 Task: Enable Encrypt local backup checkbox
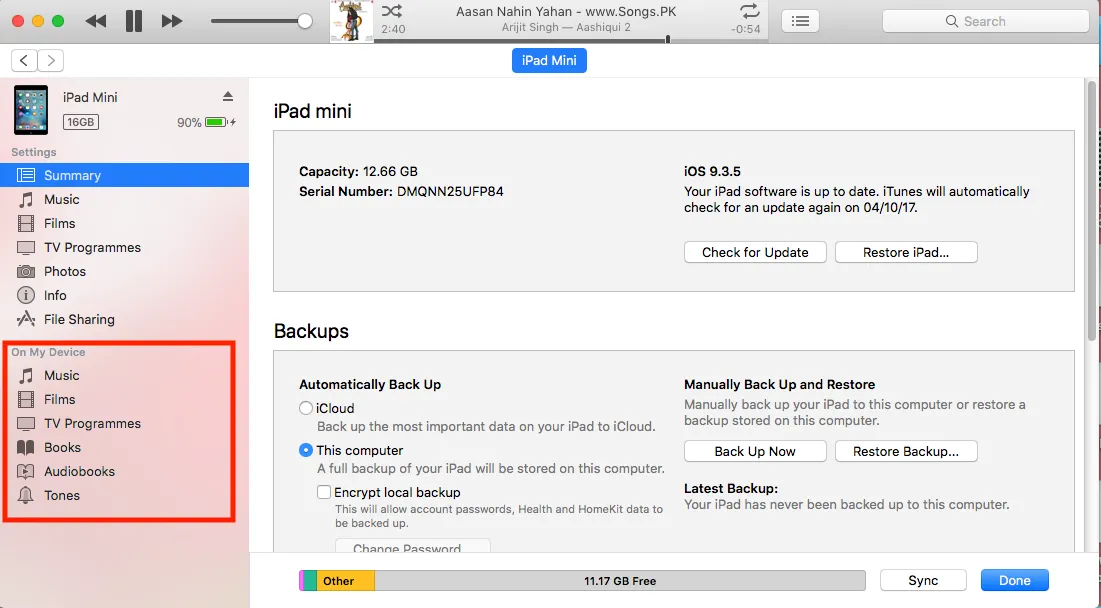coord(324,492)
